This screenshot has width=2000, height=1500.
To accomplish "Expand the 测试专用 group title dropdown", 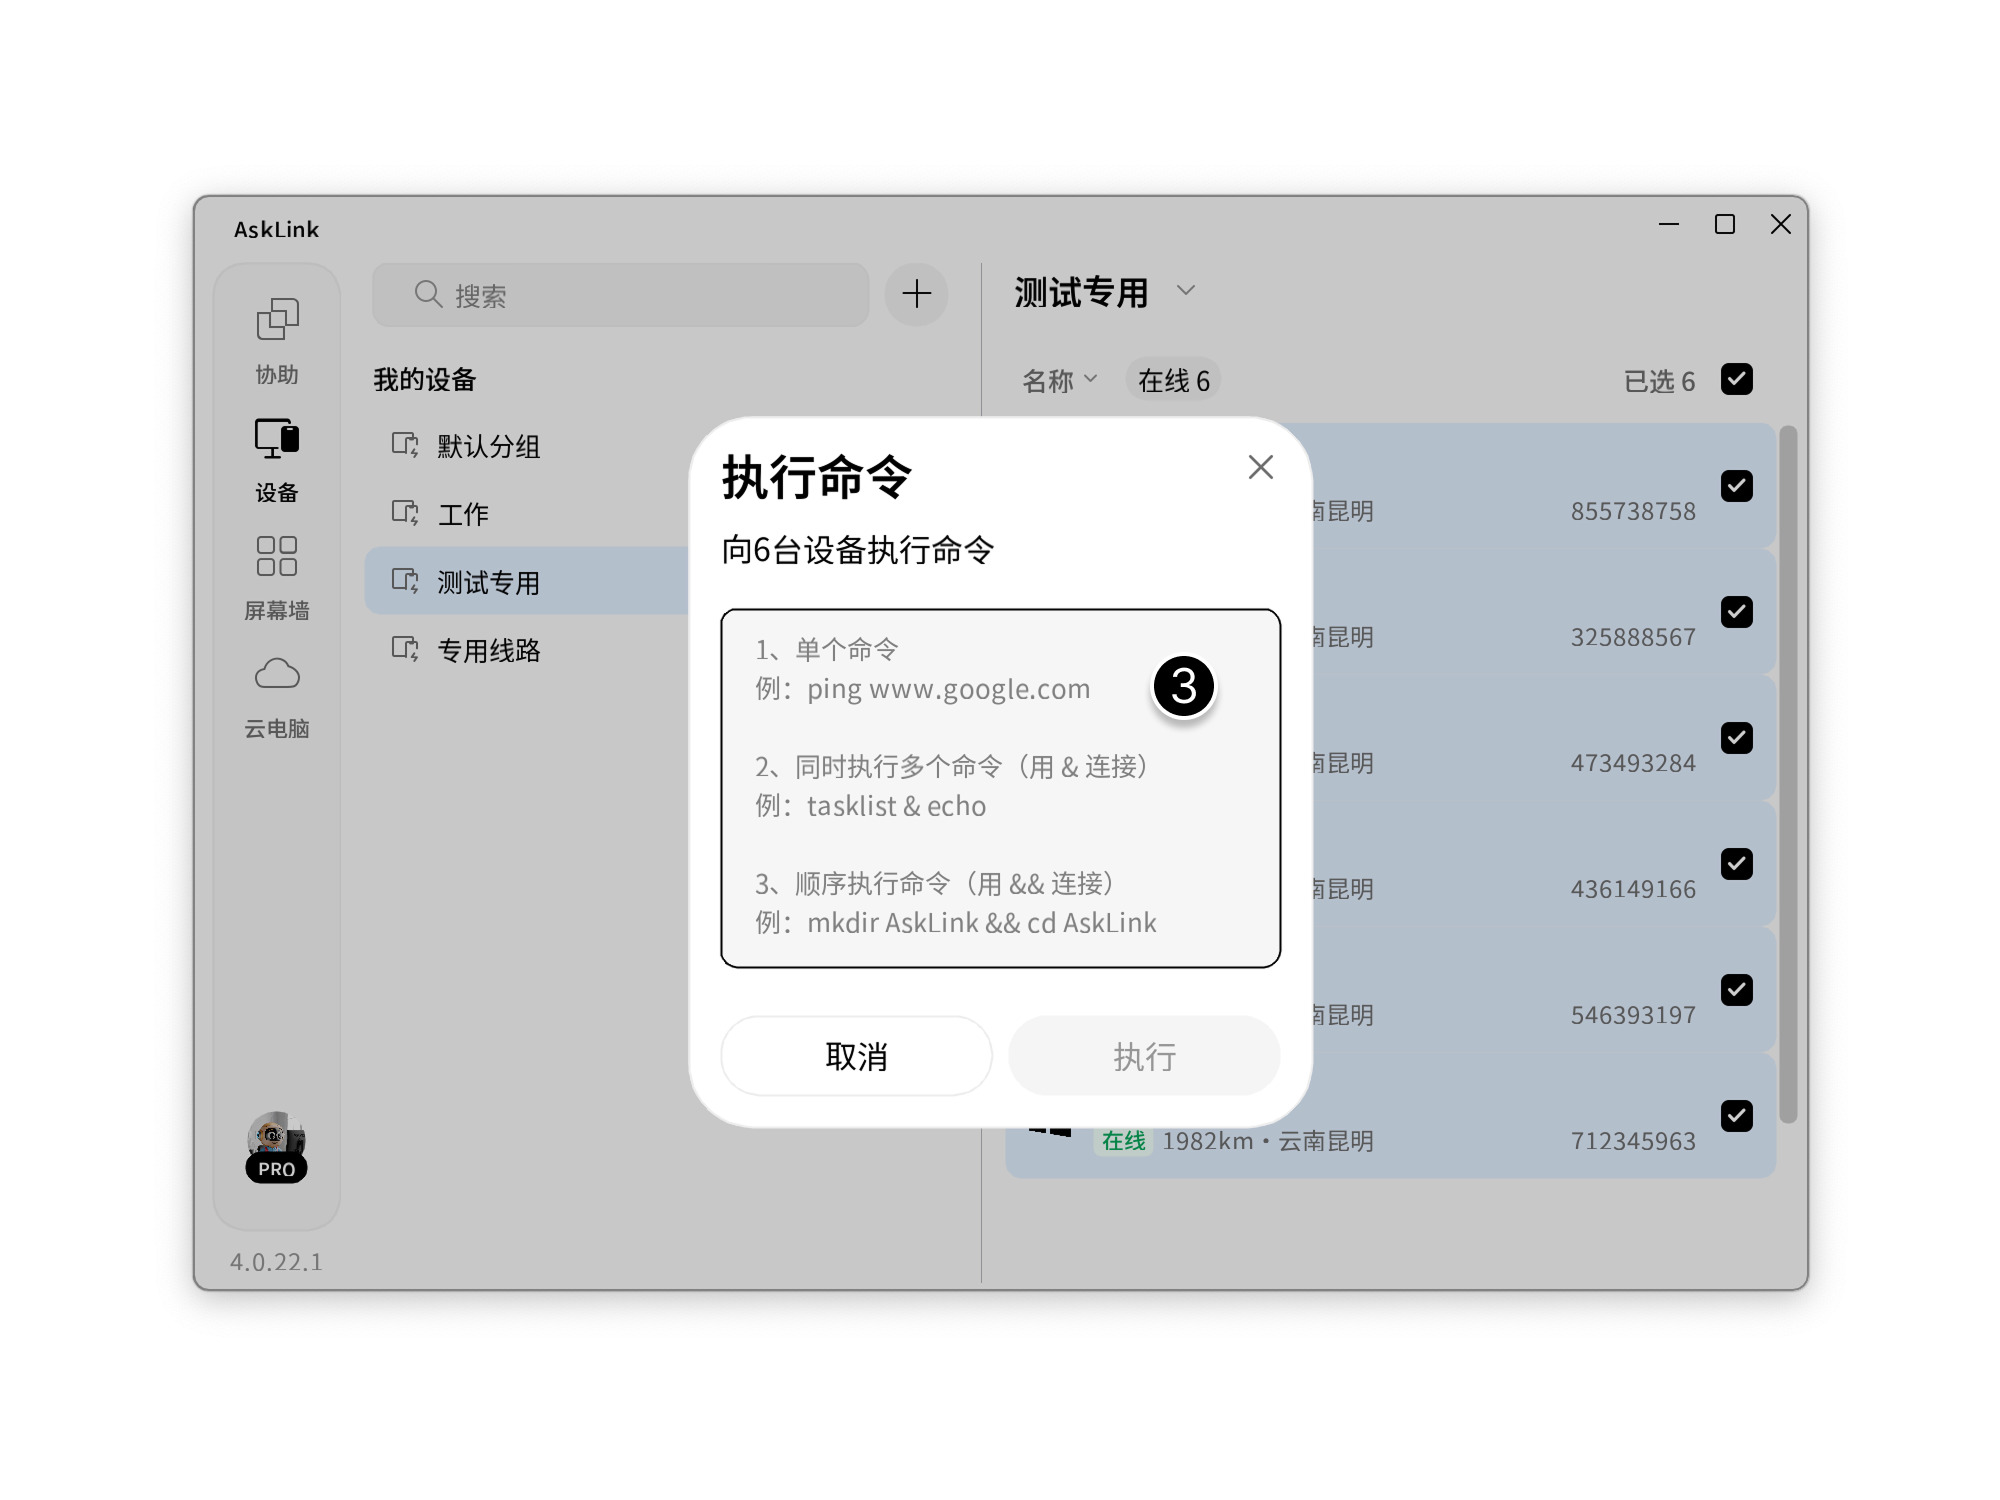I will tap(1187, 291).
